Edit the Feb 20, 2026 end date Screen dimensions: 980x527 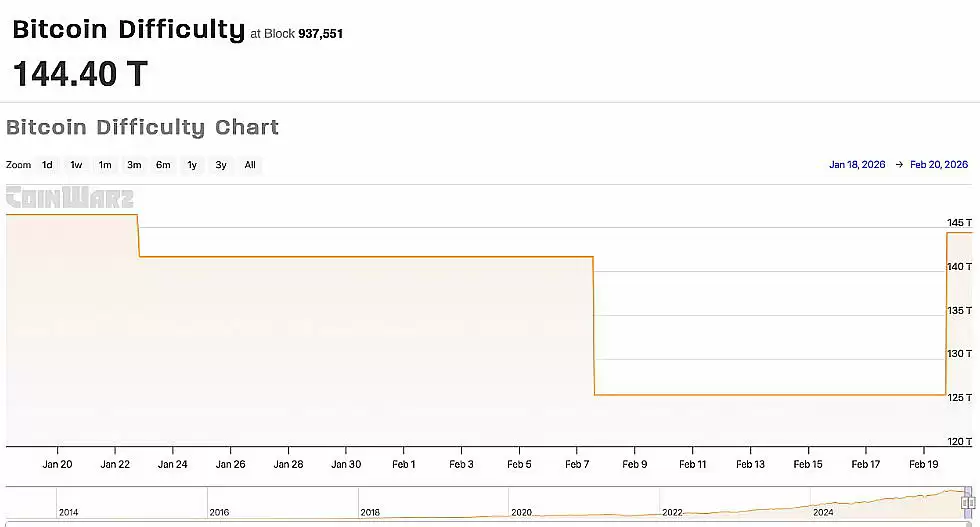coord(938,165)
